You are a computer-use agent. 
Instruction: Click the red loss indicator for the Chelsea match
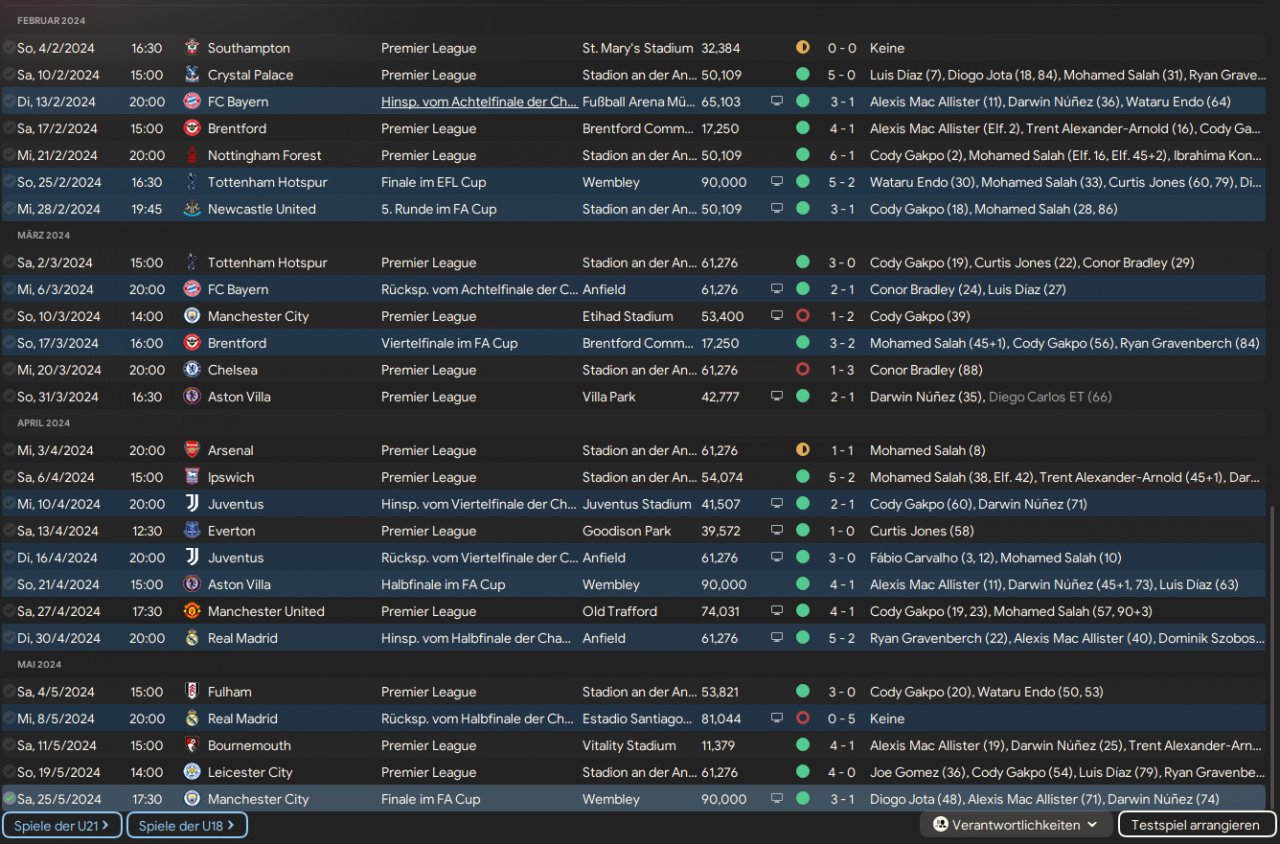point(802,370)
